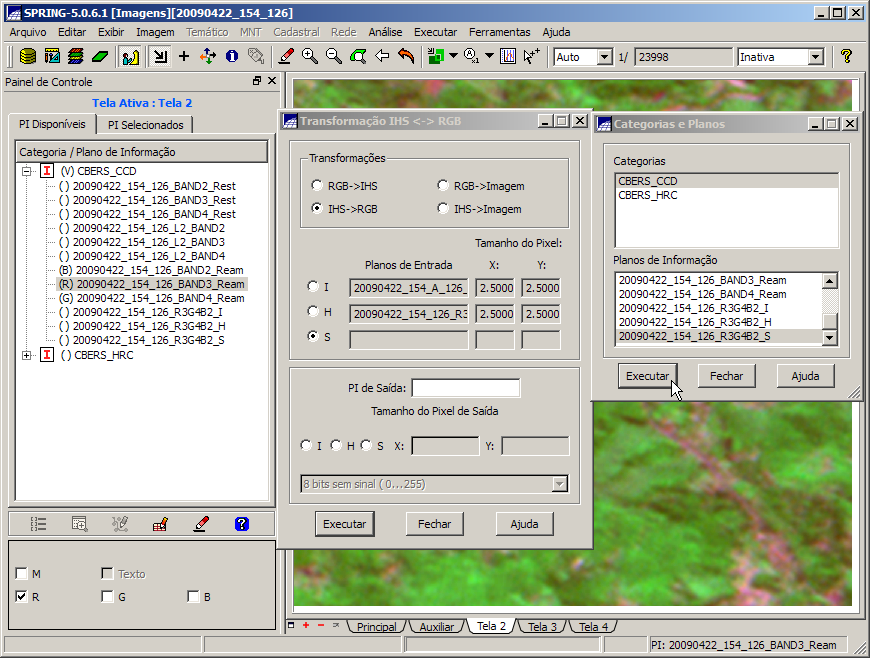Open the Análise menu
Screen dimensions: 870x658
(385, 32)
